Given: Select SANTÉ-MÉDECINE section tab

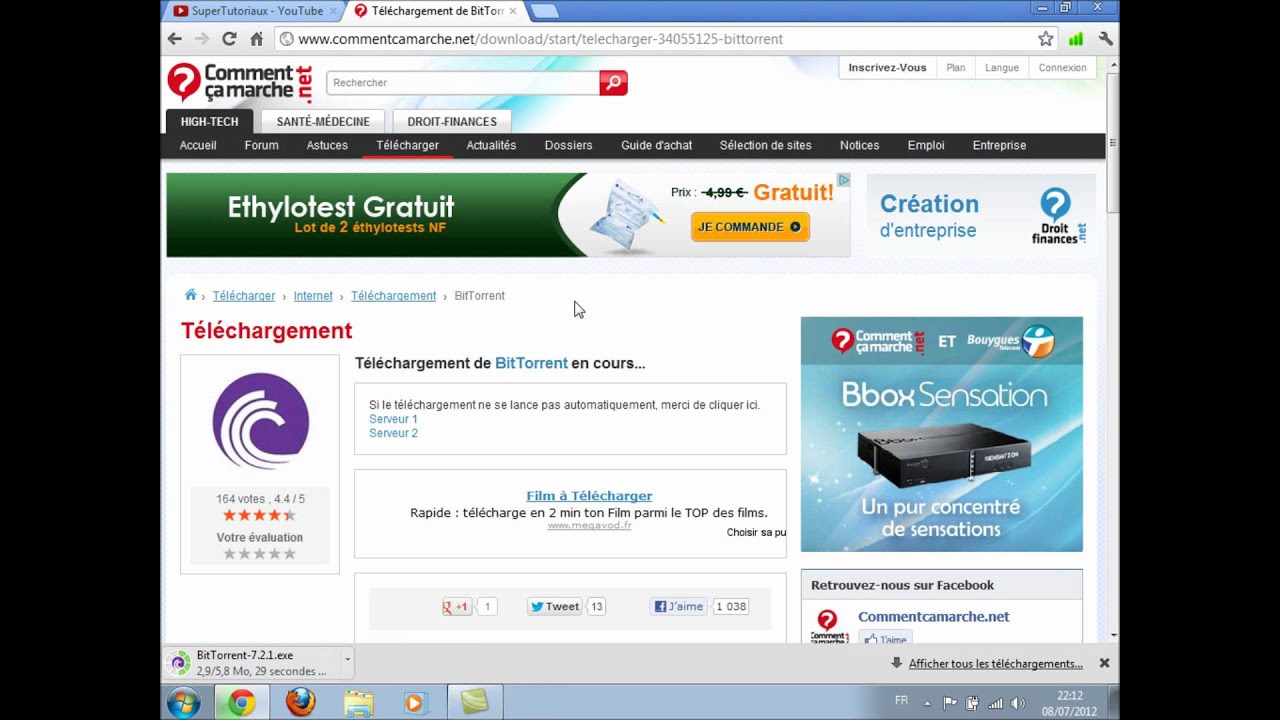Looking at the screenshot, I should 323,121.
